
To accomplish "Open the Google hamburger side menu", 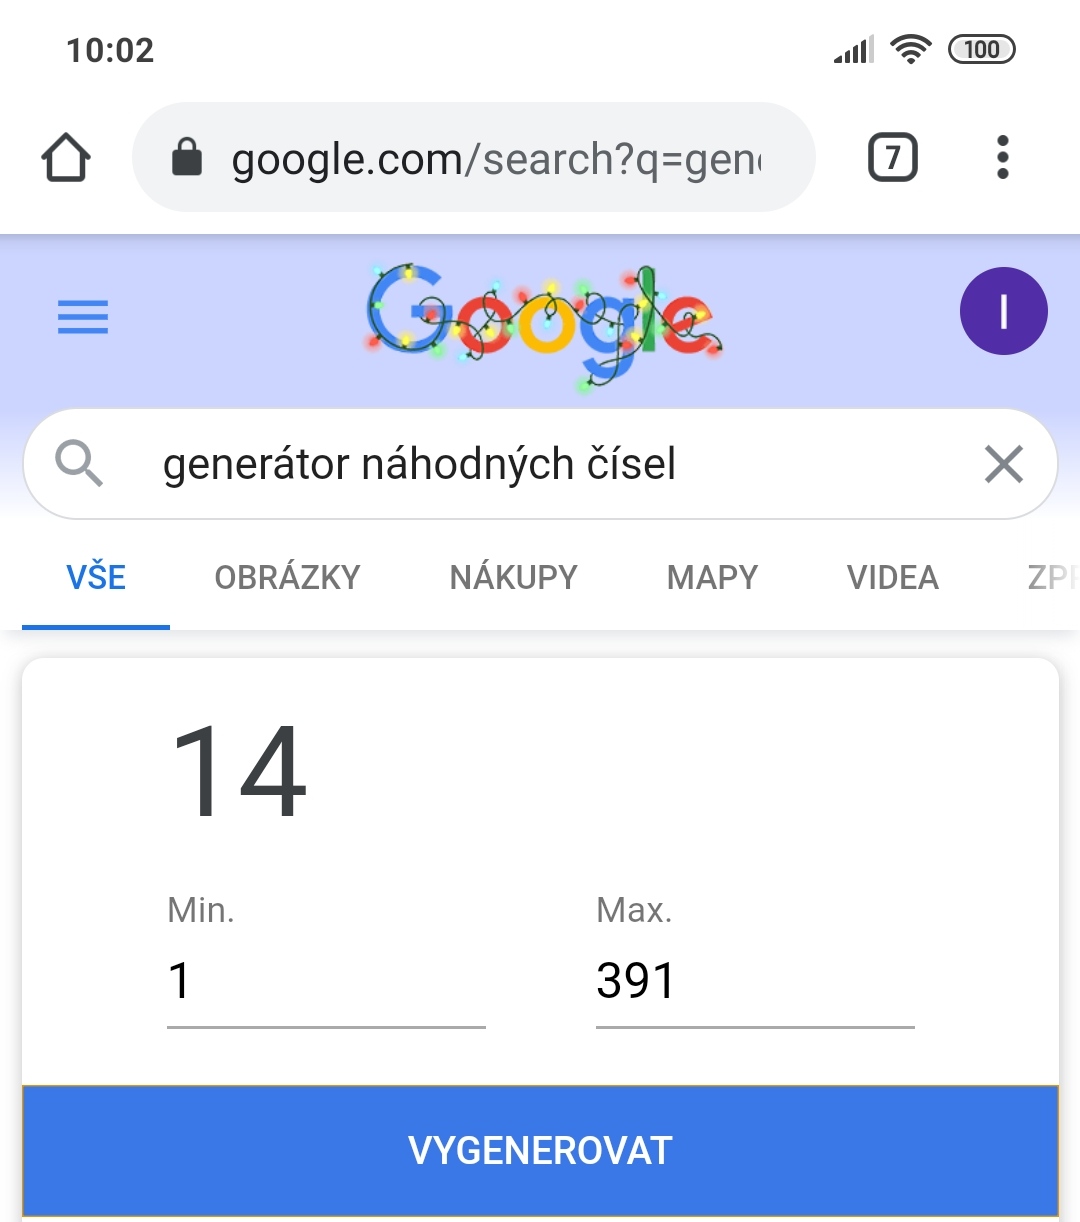I will click(83, 317).
